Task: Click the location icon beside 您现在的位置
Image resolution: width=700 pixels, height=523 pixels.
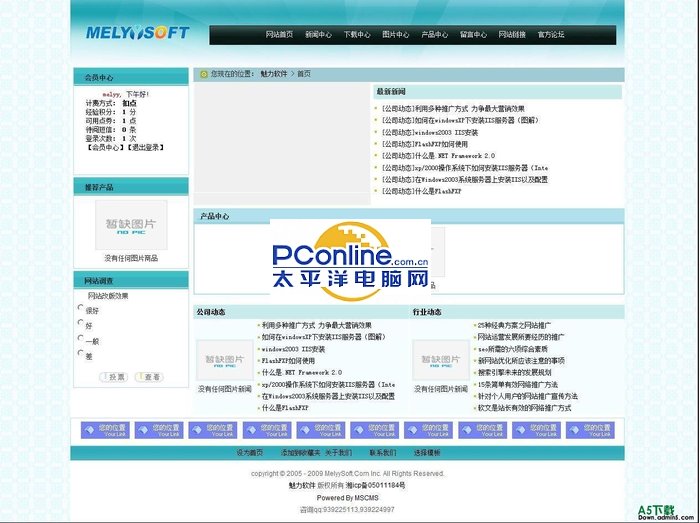Action: coord(204,74)
